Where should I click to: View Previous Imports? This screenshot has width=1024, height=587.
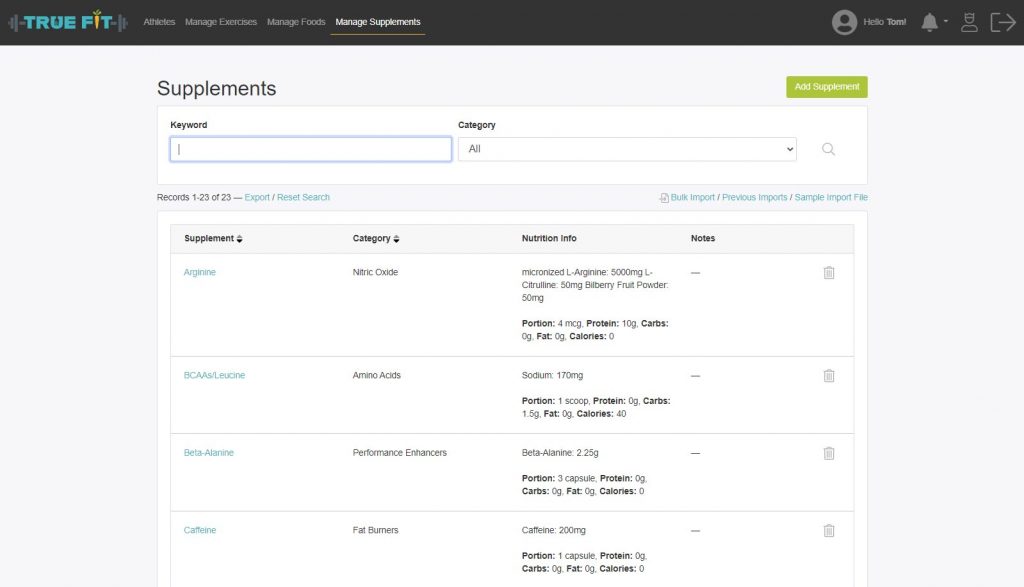[x=754, y=197]
